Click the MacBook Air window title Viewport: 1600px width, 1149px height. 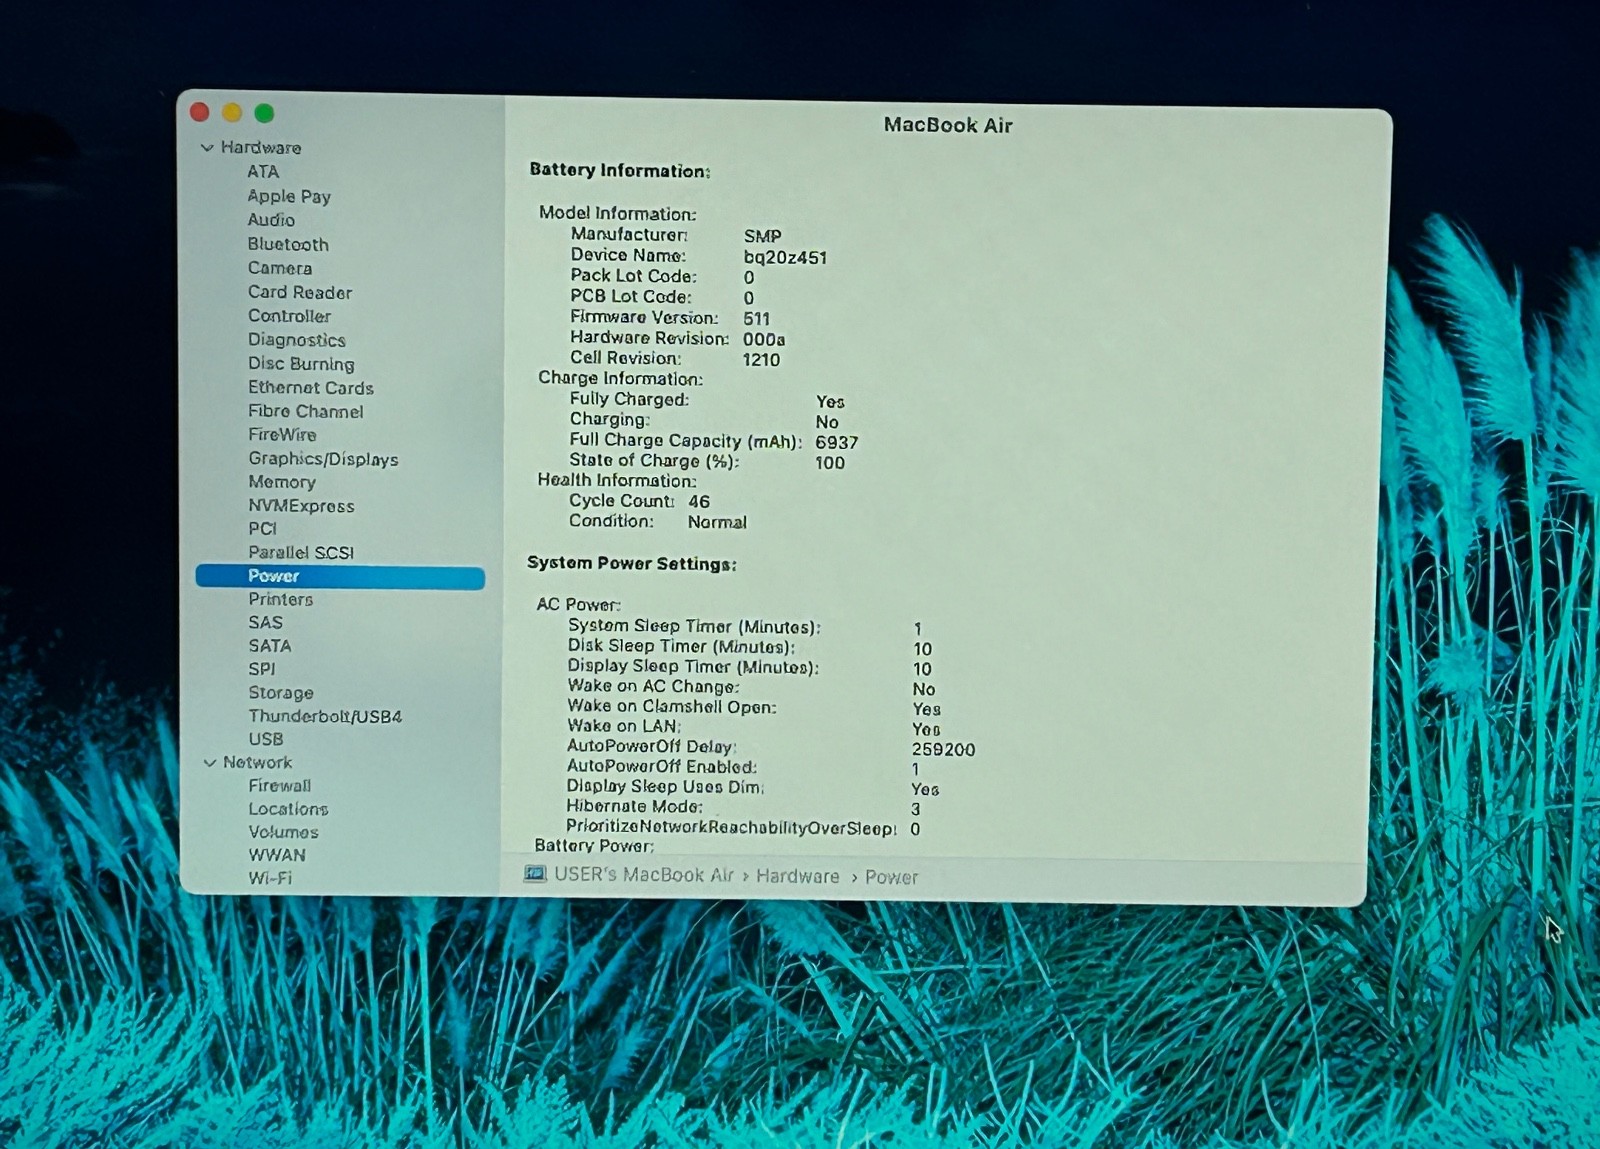coord(948,125)
